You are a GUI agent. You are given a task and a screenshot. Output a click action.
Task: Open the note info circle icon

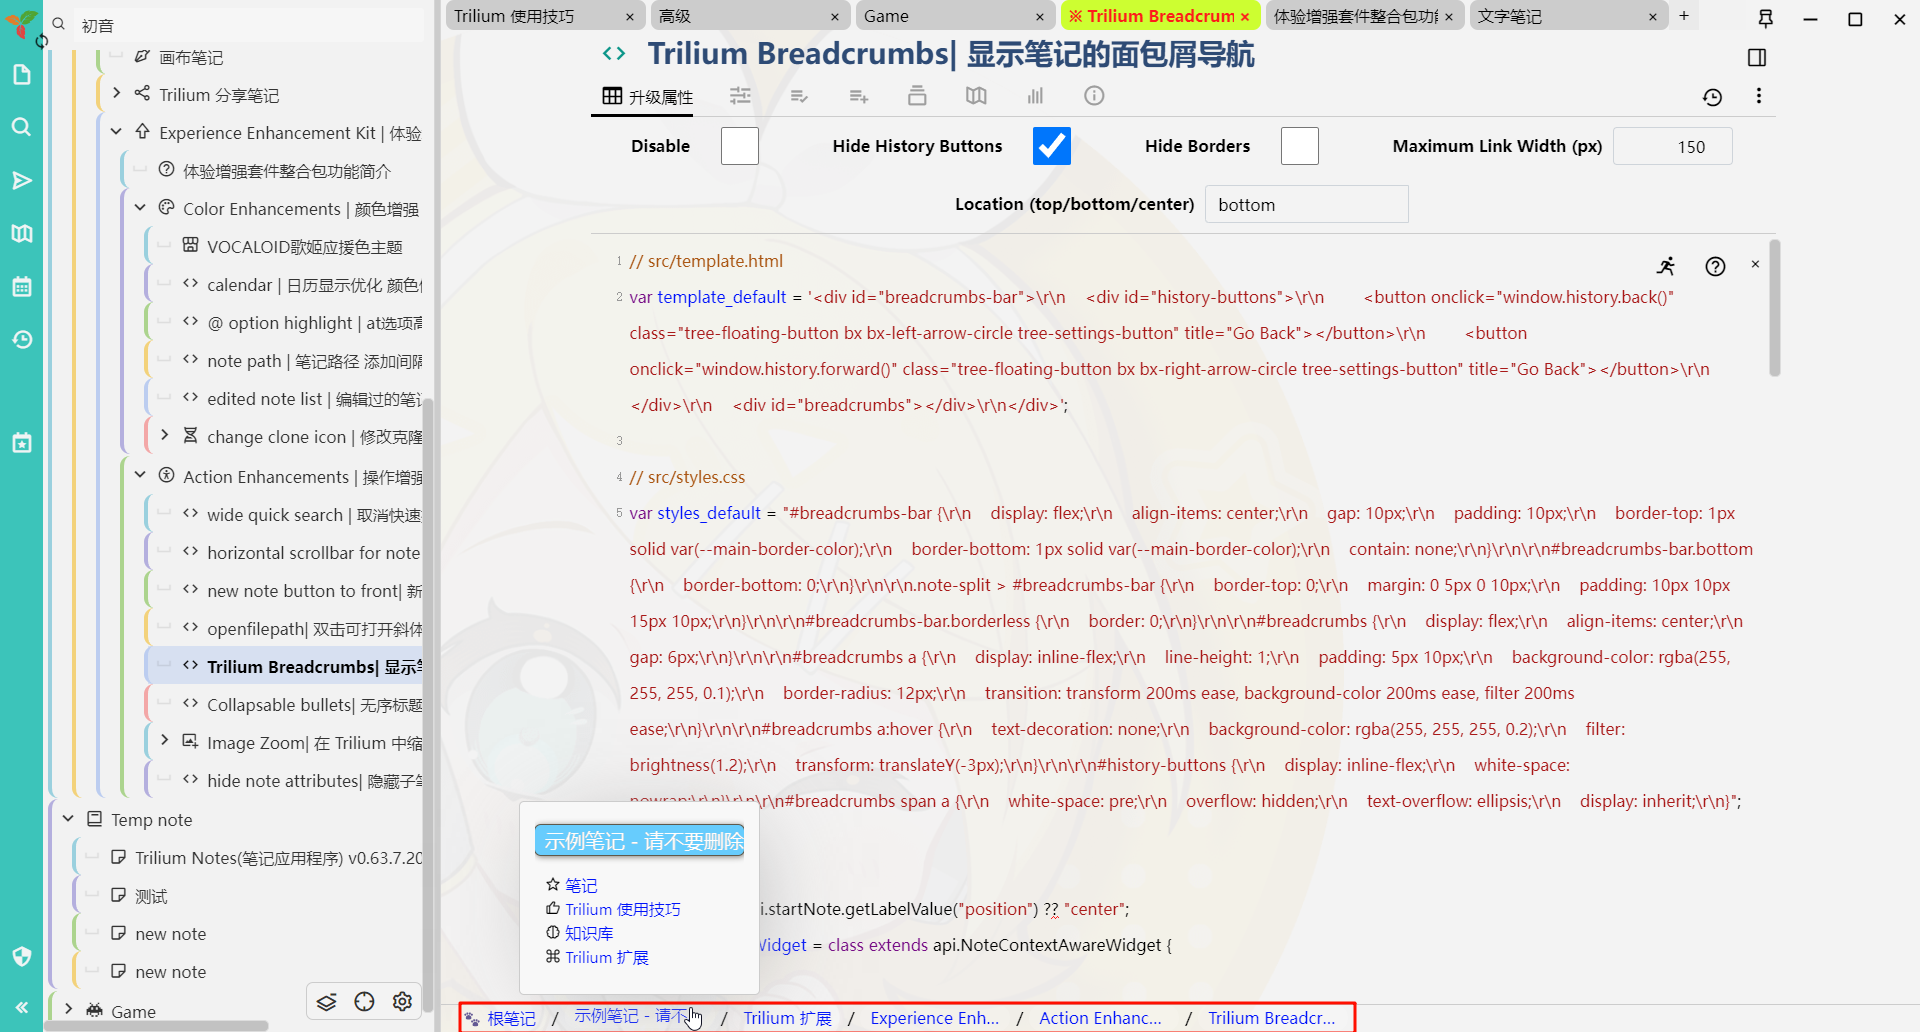point(1094,96)
